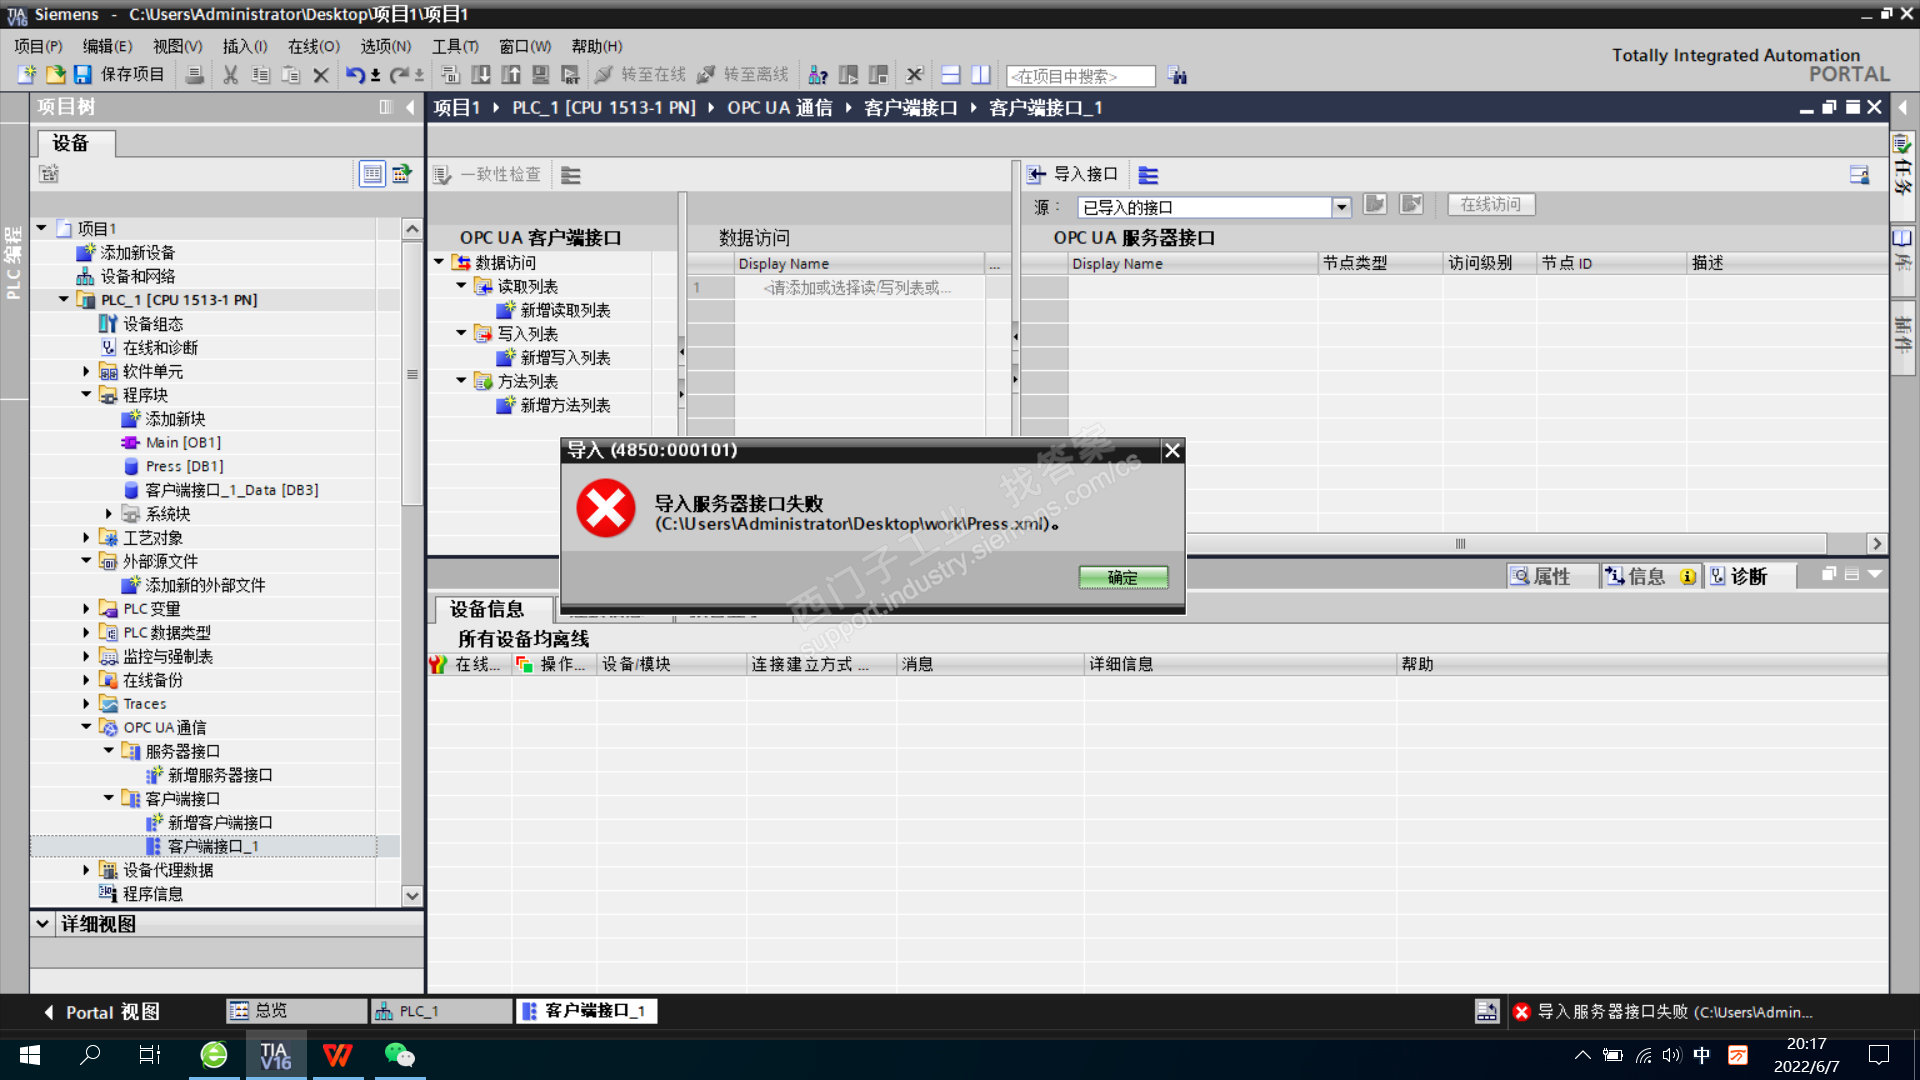
Task: Click the import interface icon
Action: (x=1036, y=175)
